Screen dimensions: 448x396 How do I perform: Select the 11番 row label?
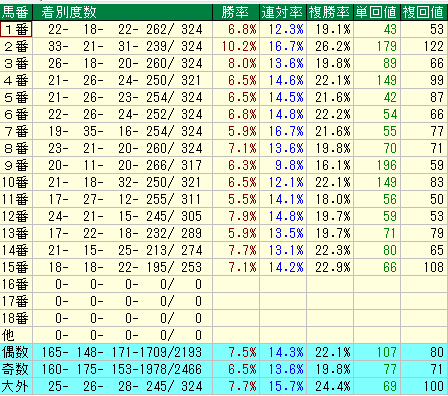click(x=16, y=199)
